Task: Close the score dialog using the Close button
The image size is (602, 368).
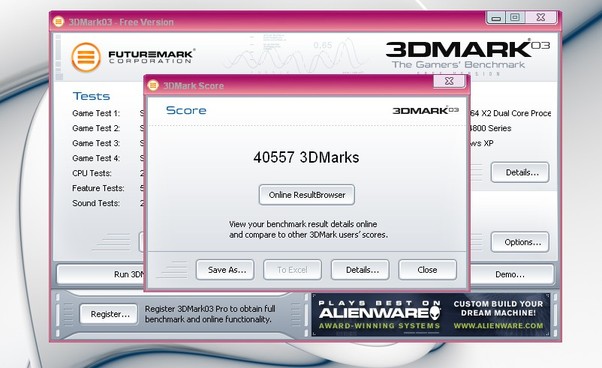Action: 427,270
